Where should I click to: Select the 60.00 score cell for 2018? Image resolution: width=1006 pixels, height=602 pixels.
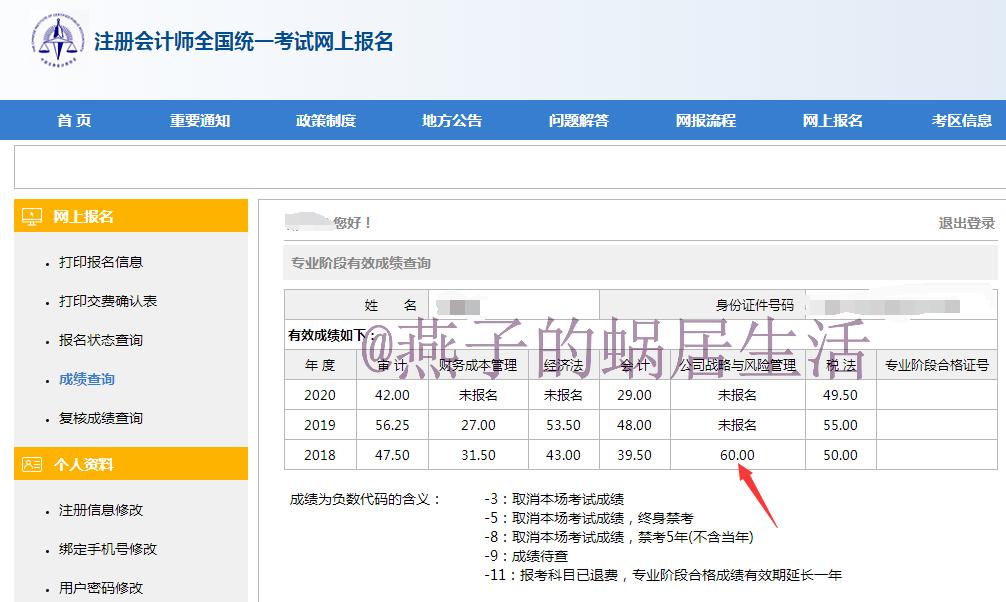pyautogui.click(x=738, y=454)
